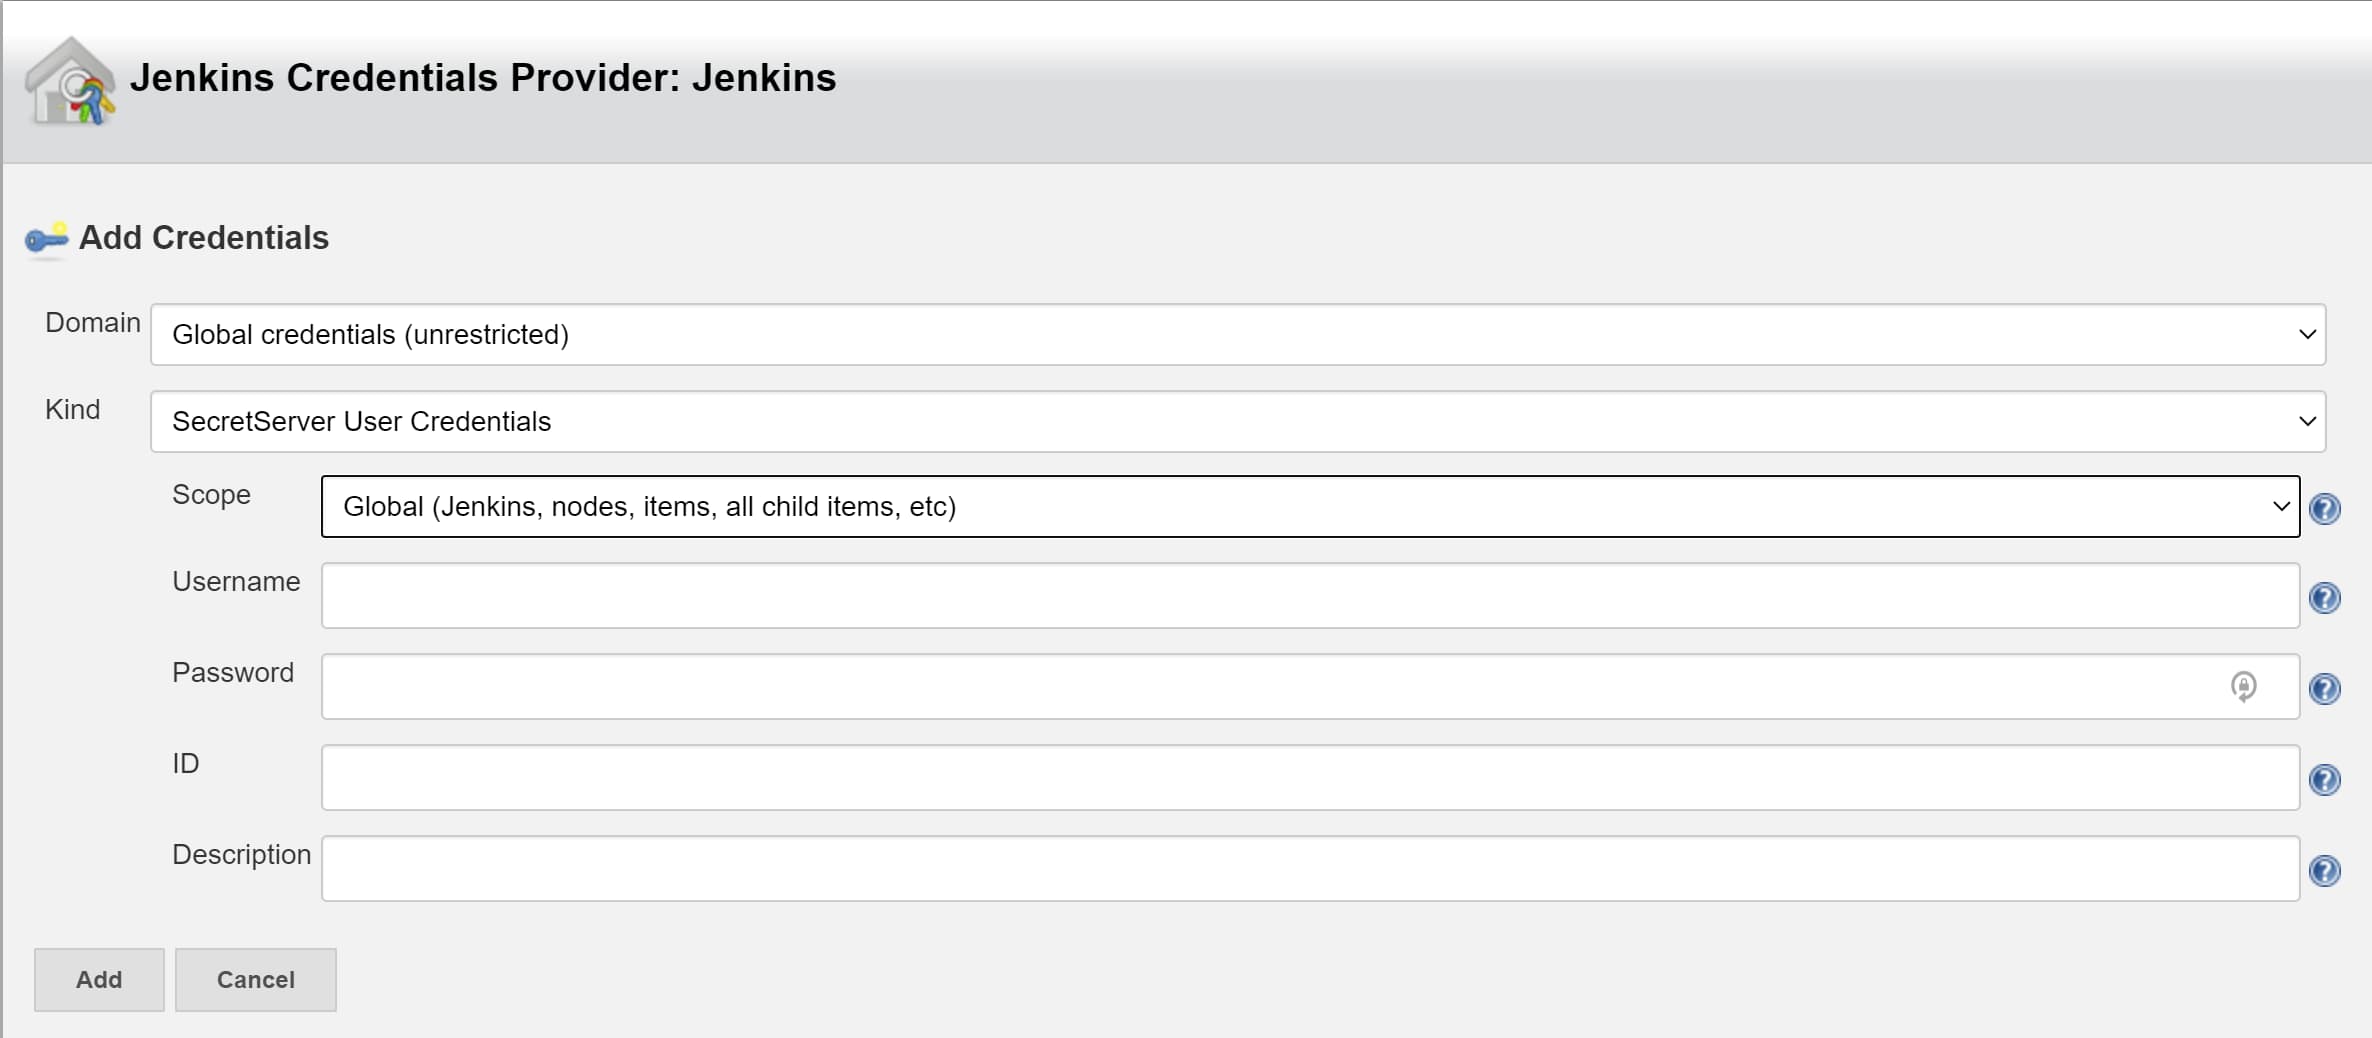The image size is (2372, 1038).
Task: Click the help icon beside Scope
Action: tap(2324, 509)
